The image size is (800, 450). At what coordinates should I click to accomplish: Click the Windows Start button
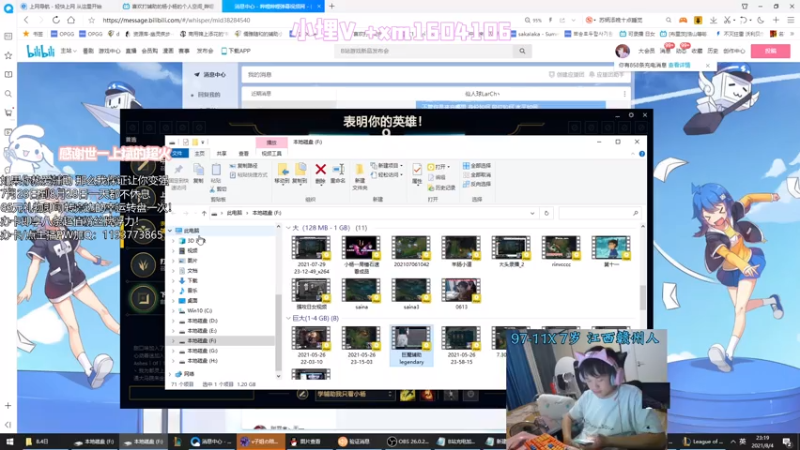tap(9, 441)
